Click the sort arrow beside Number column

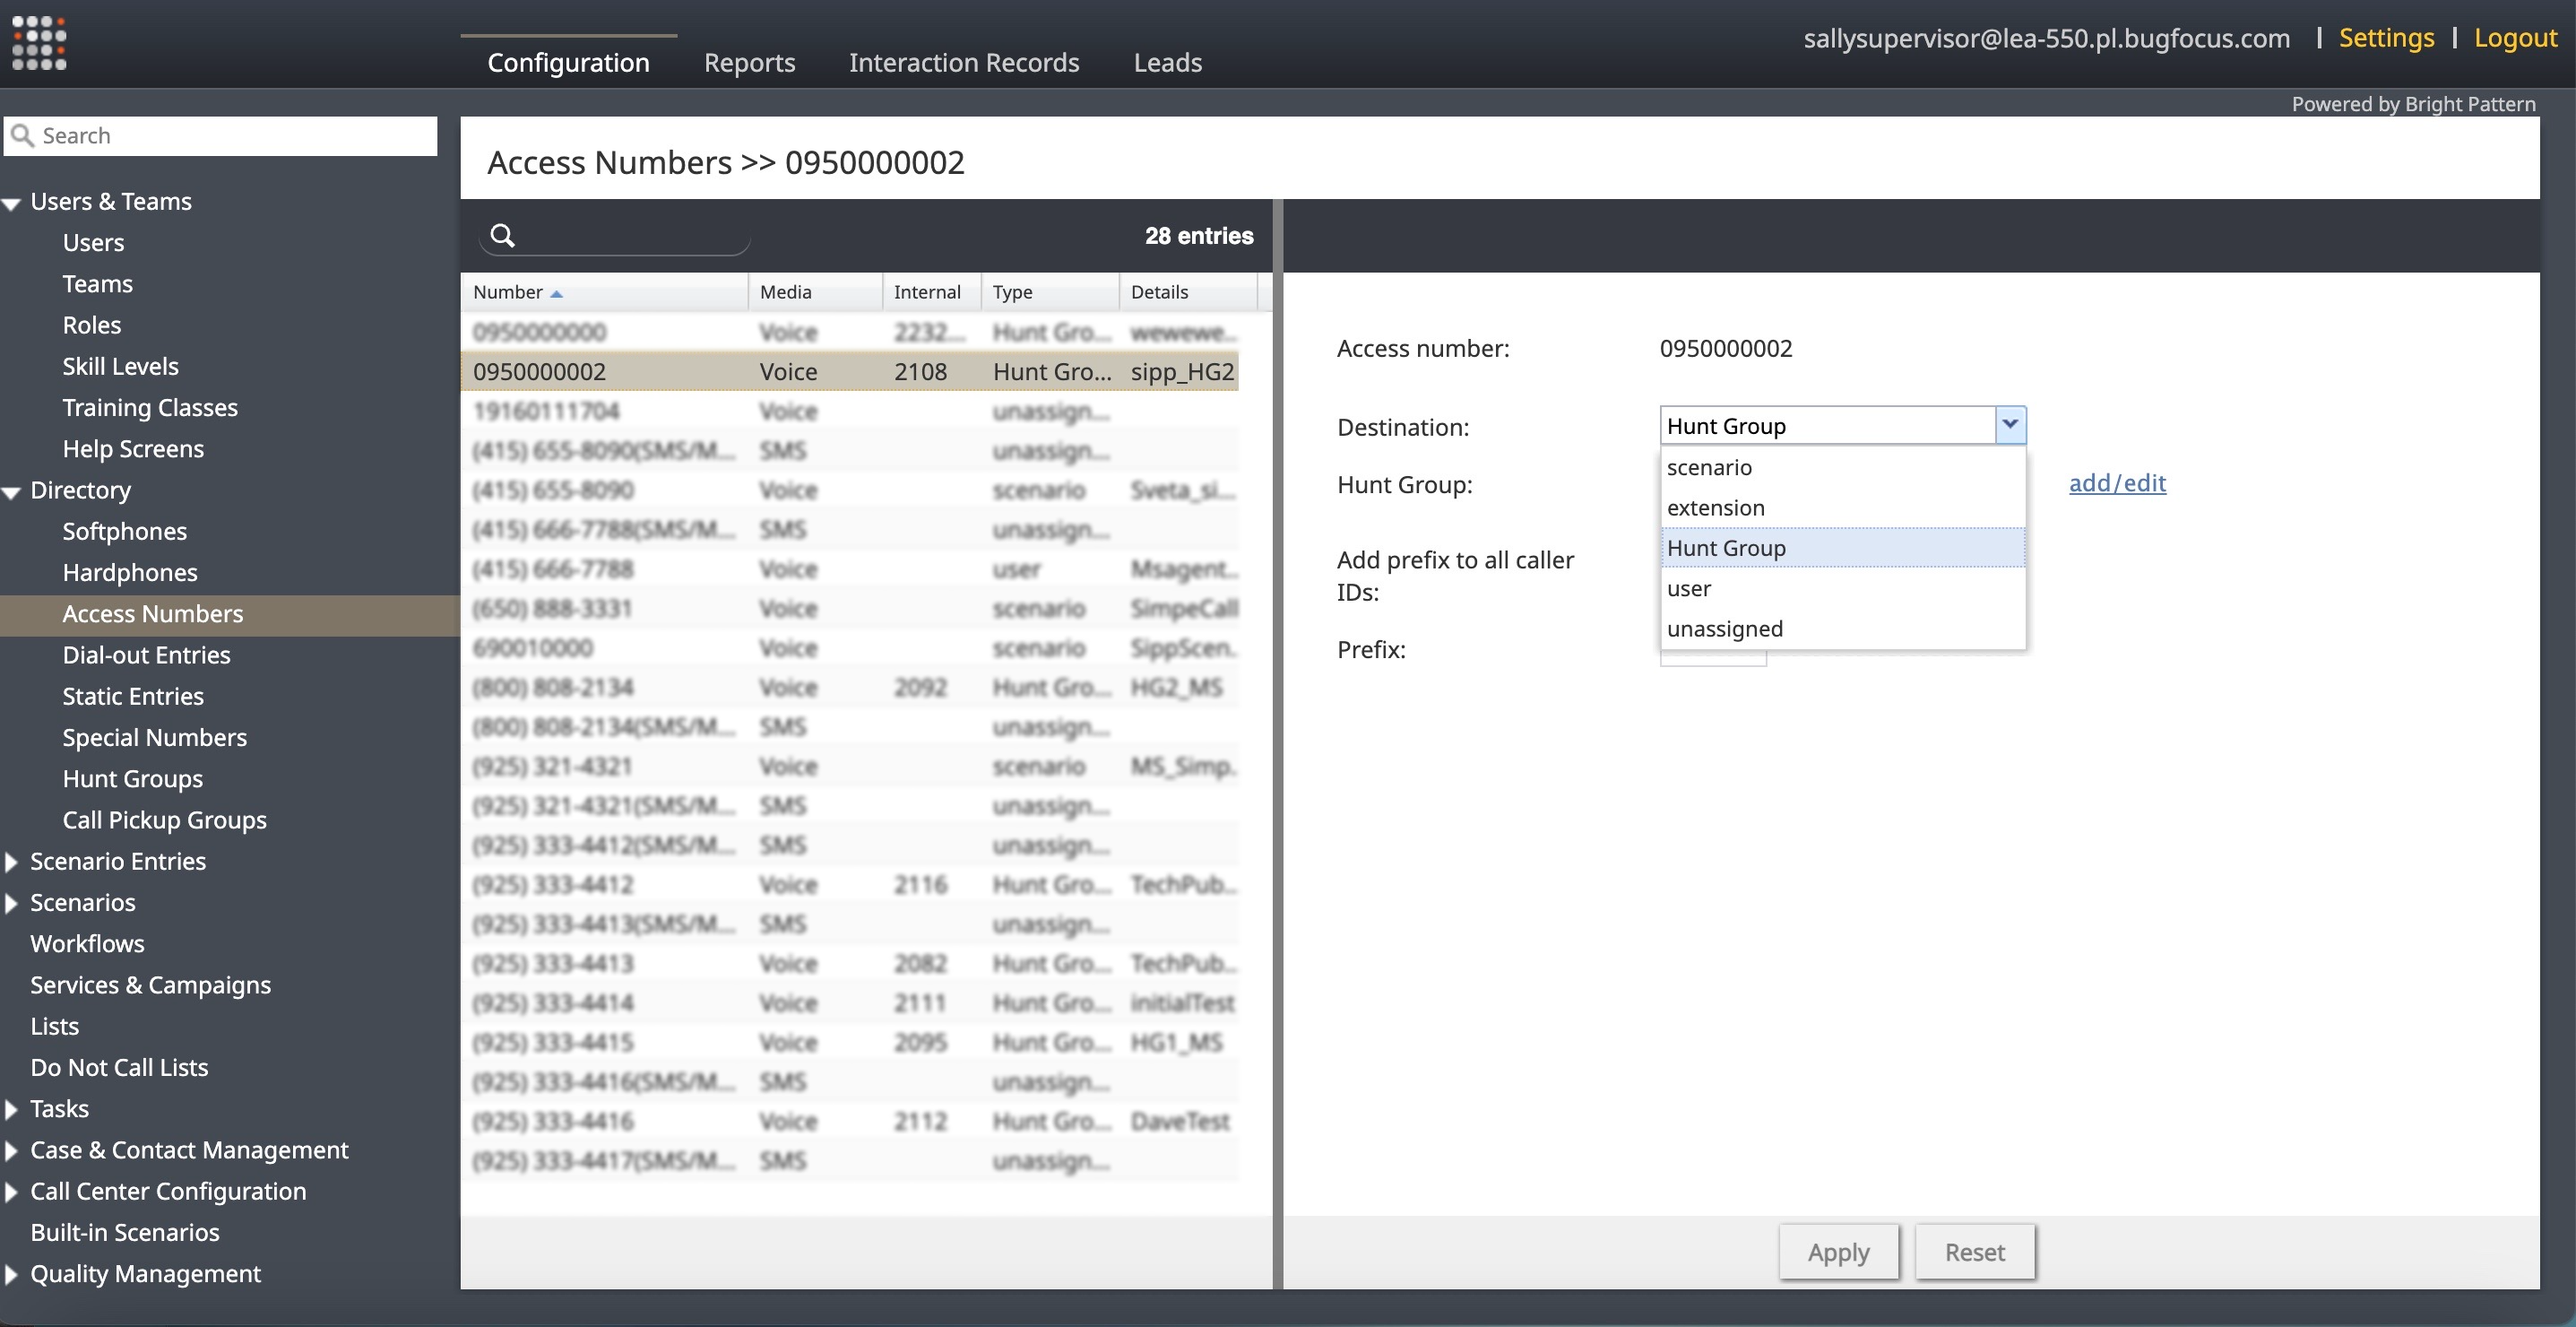557,293
